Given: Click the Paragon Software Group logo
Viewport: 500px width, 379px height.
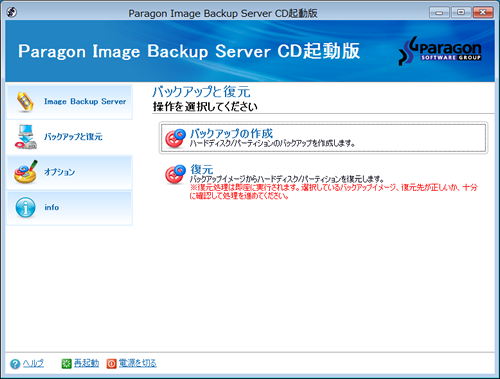Looking at the screenshot, I should 440,51.
